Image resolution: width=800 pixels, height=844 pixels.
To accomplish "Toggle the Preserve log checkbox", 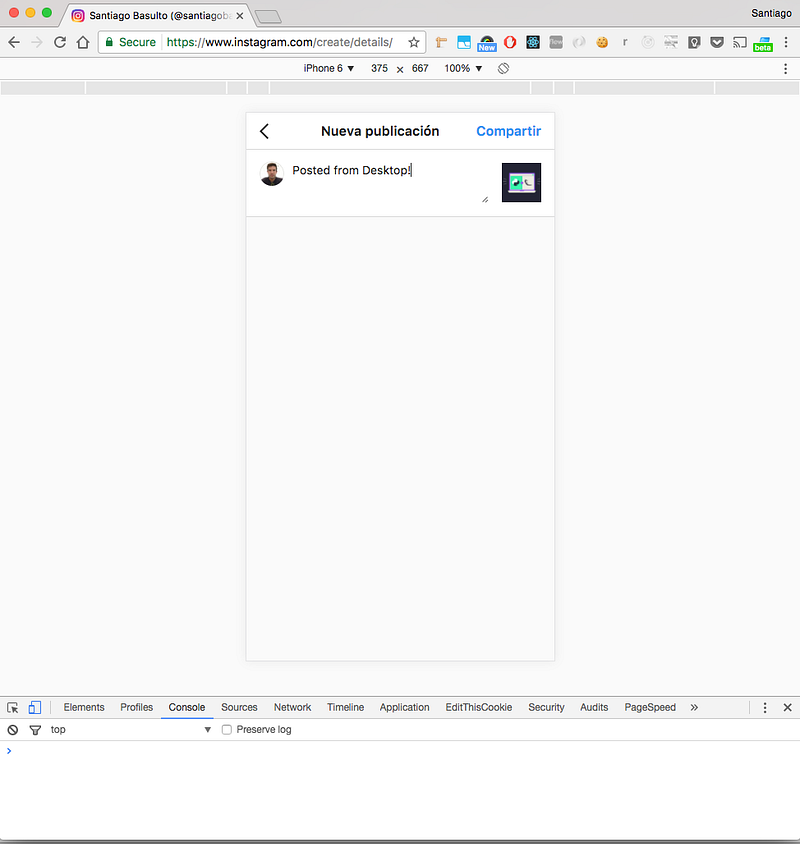I will pos(226,730).
